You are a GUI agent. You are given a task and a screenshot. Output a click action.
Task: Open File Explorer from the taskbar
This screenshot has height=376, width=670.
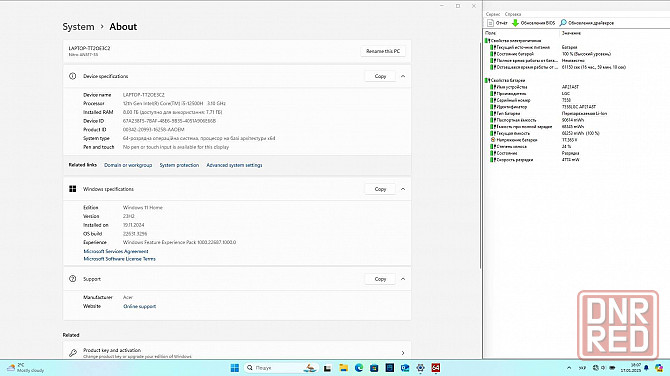(x=343, y=368)
